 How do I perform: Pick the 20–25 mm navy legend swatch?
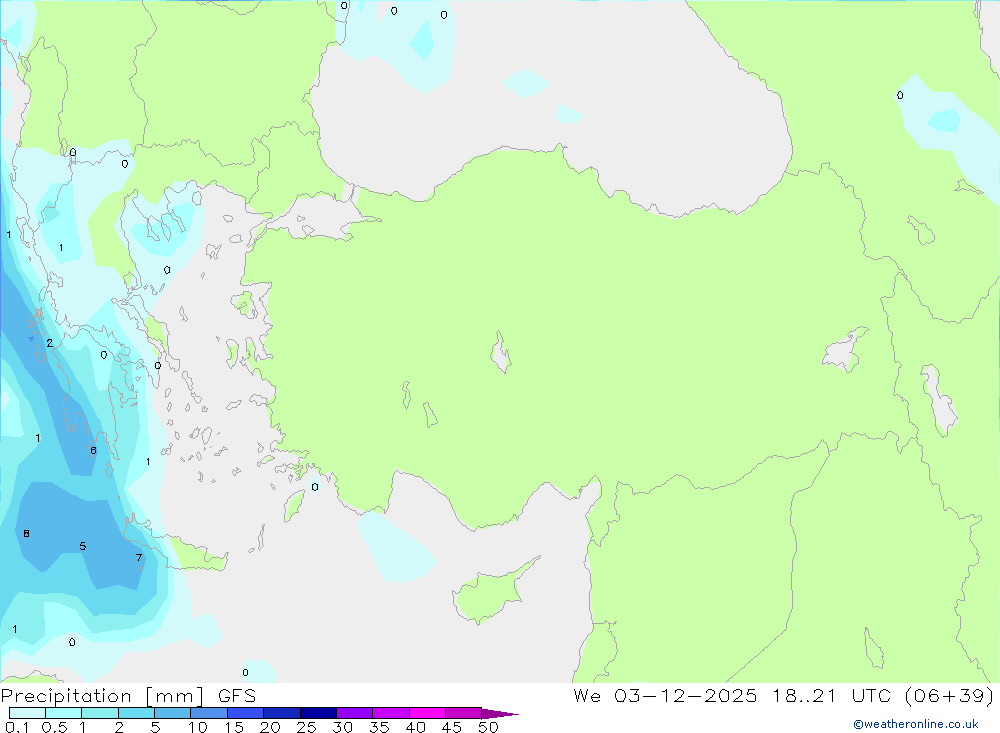click(x=282, y=713)
